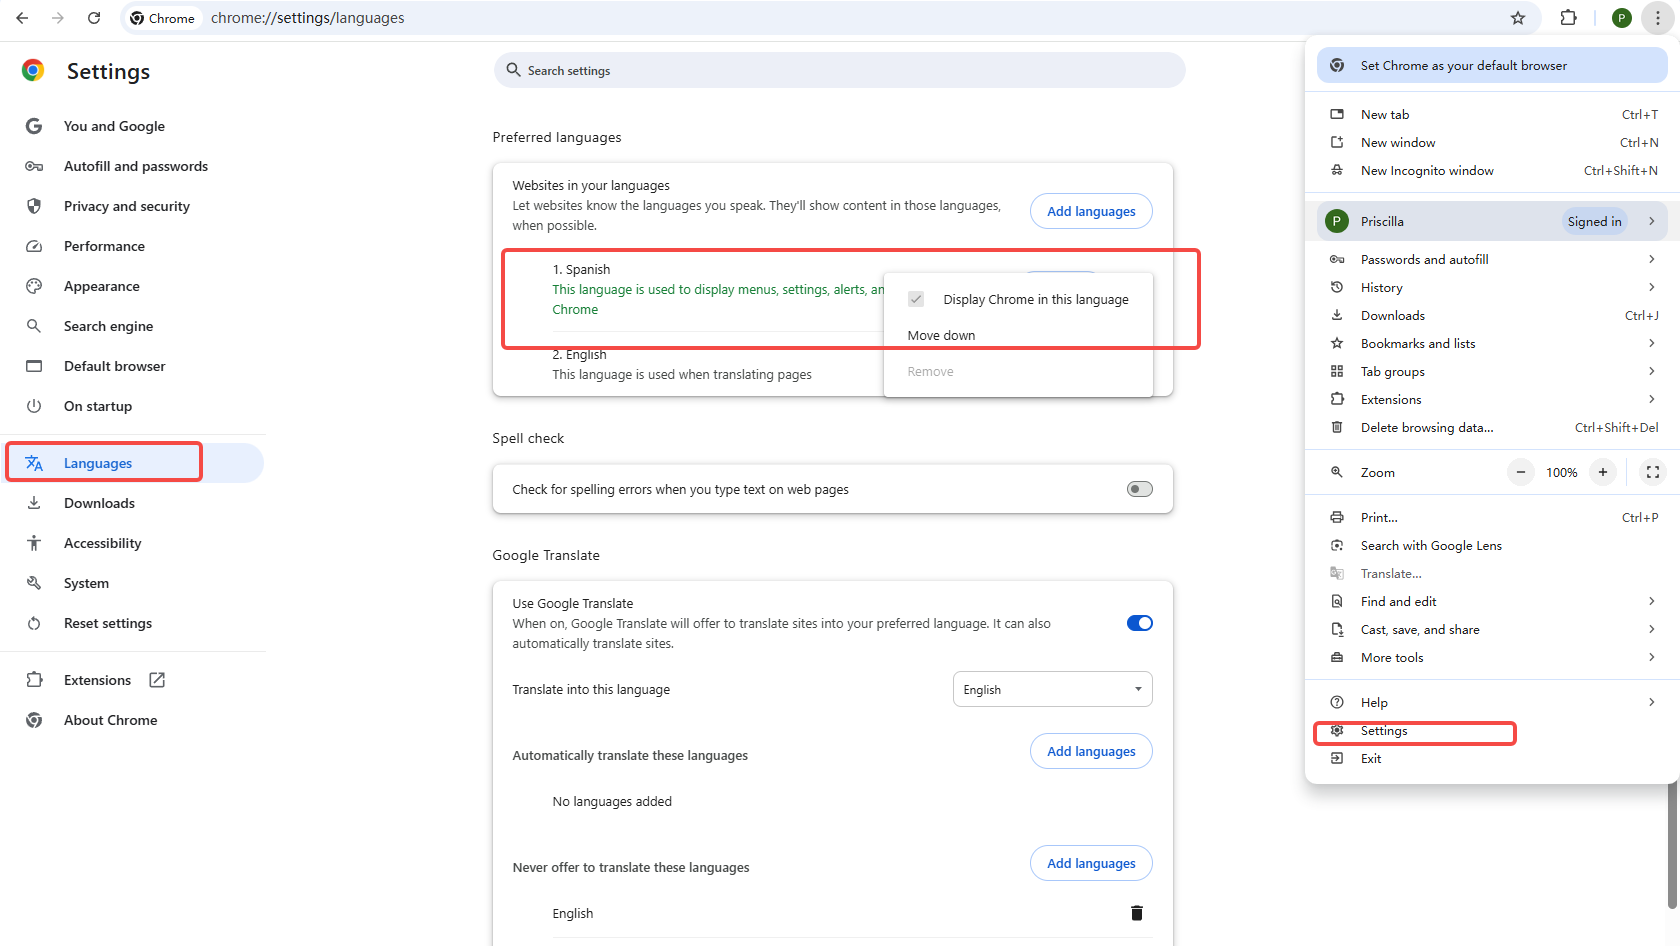Turn off Use Google Translate
1680x946 pixels.
(1139, 622)
